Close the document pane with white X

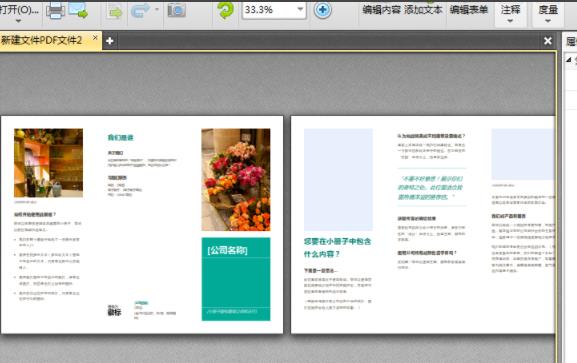[x=548, y=41]
